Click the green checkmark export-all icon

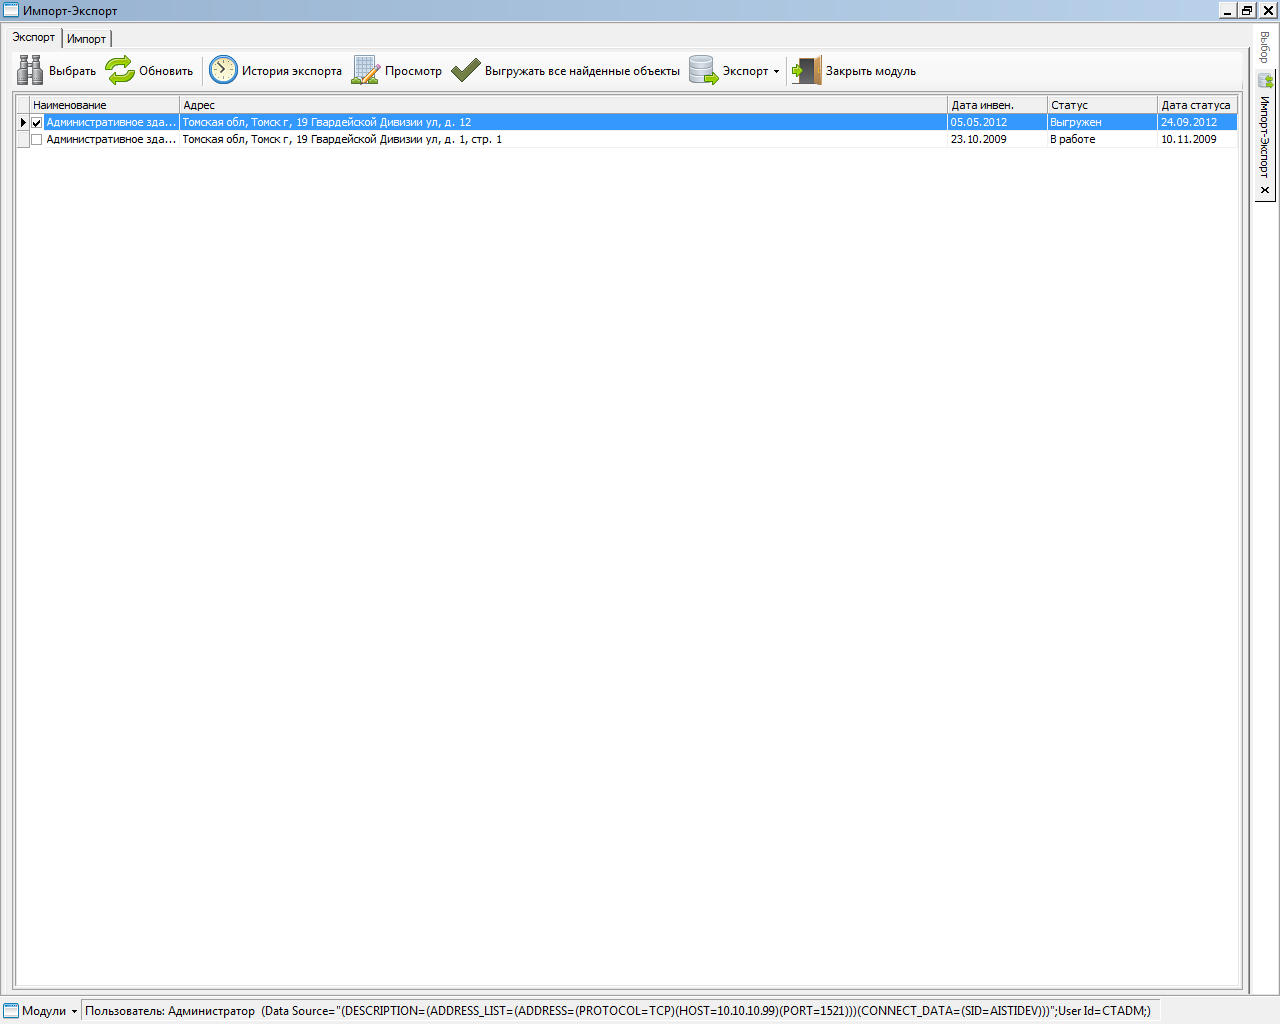click(466, 70)
